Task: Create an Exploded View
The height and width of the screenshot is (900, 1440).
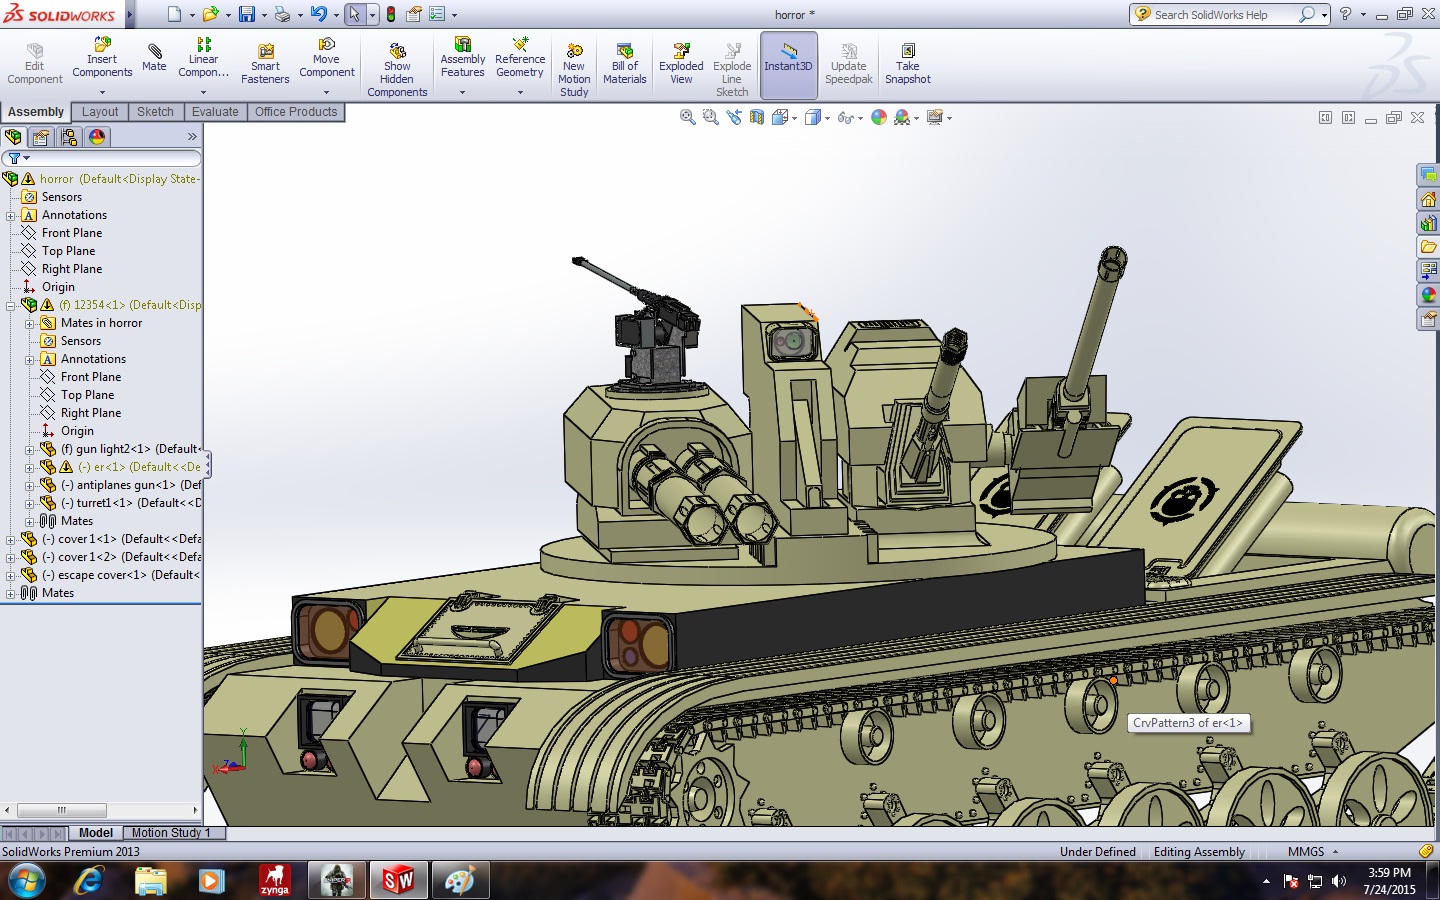Action: point(681,64)
